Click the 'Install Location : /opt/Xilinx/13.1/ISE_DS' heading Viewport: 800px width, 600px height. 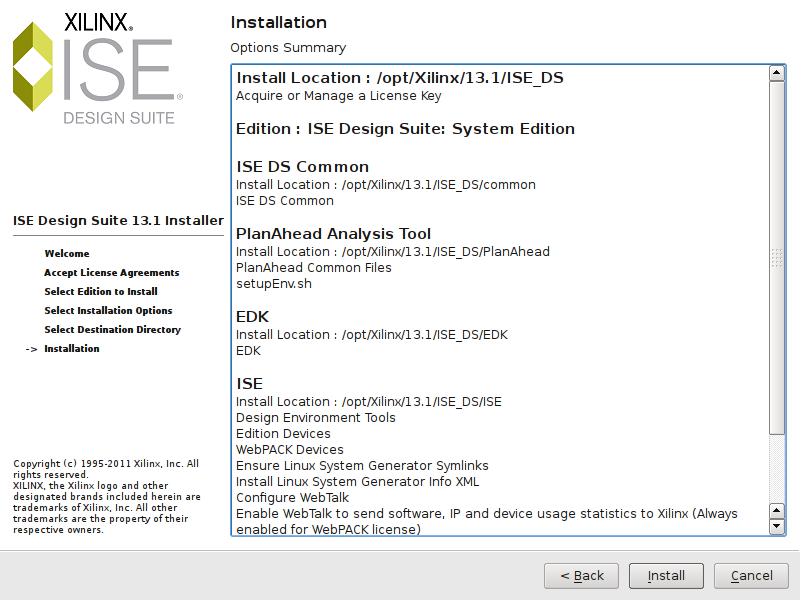pos(400,78)
